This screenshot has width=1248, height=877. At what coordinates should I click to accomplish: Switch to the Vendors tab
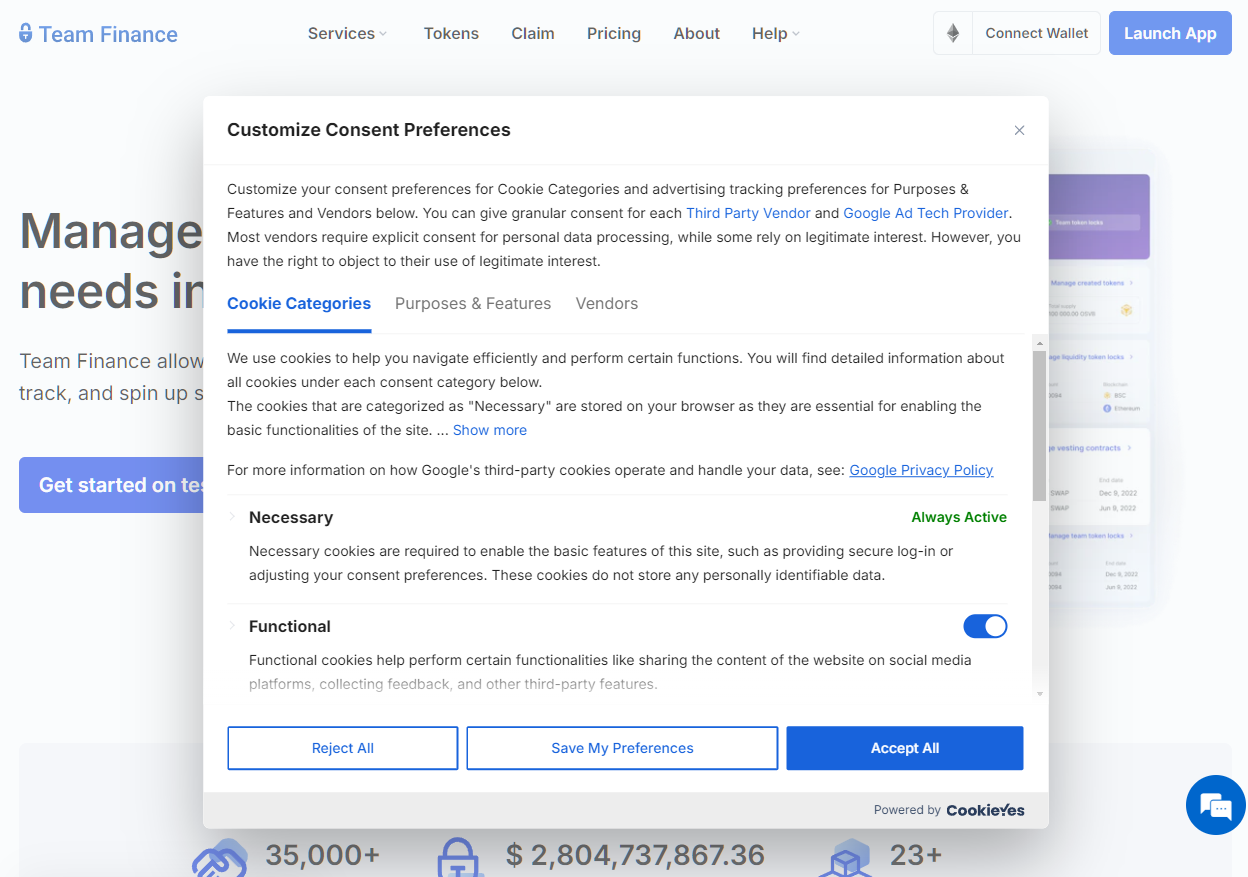pos(607,303)
